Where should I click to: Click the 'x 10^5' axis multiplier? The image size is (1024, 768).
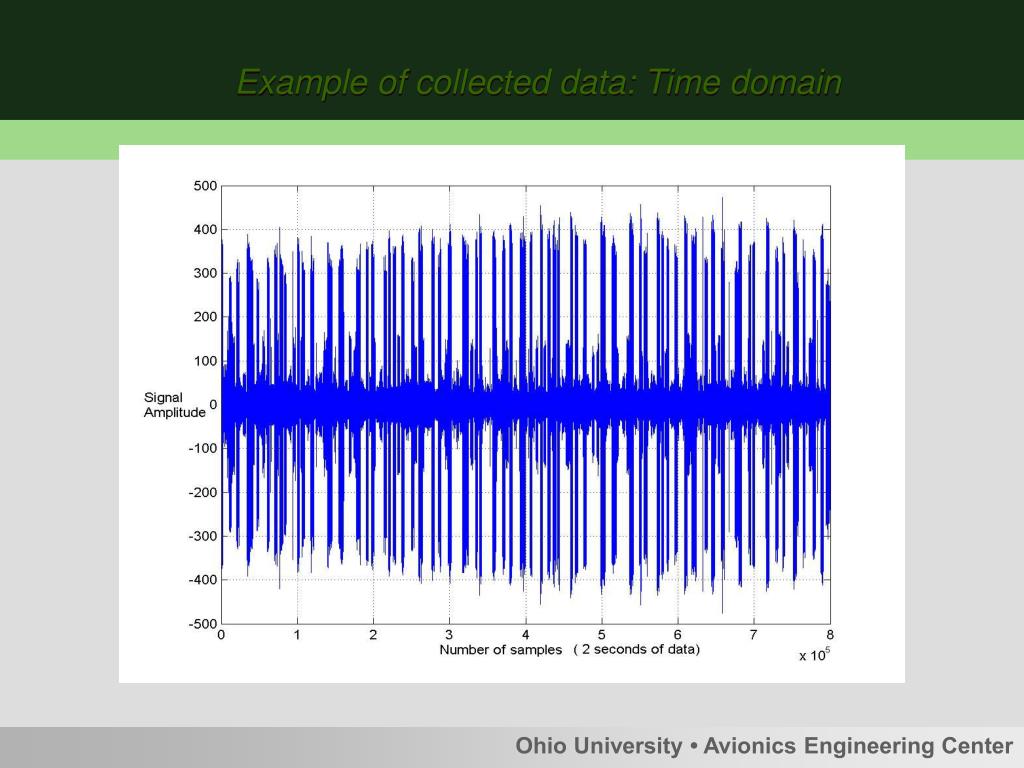click(814, 654)
